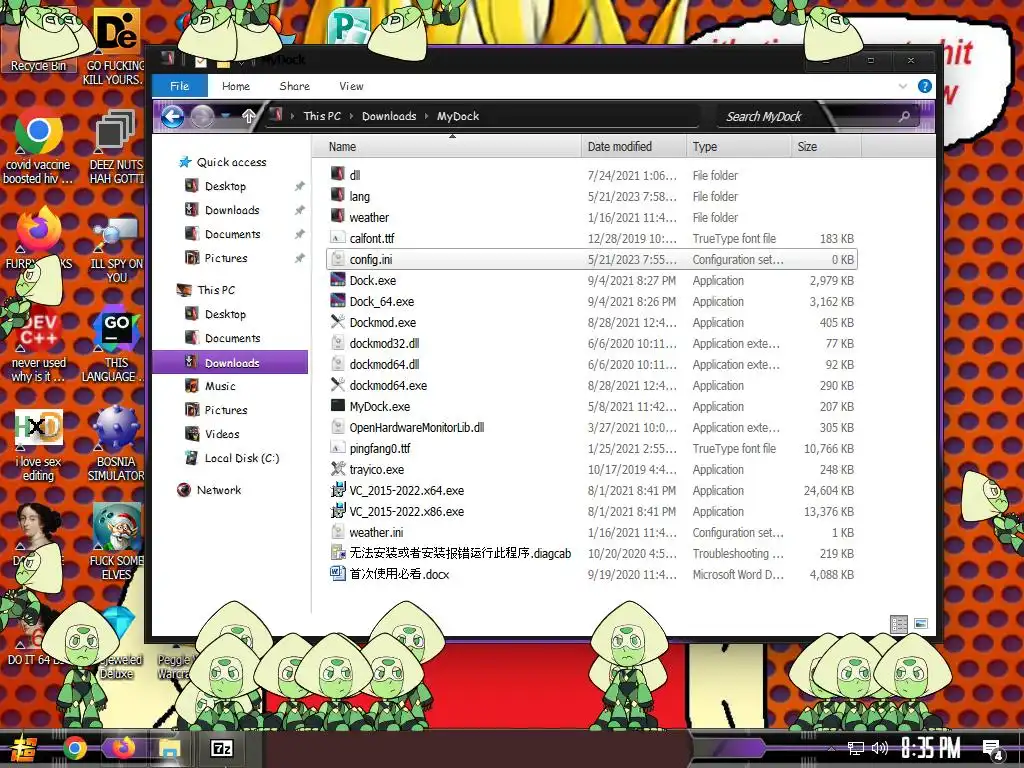Screen dimensions: 1024x768
Task: Select the trayico.exe icon
Action: tap(338, 468)
